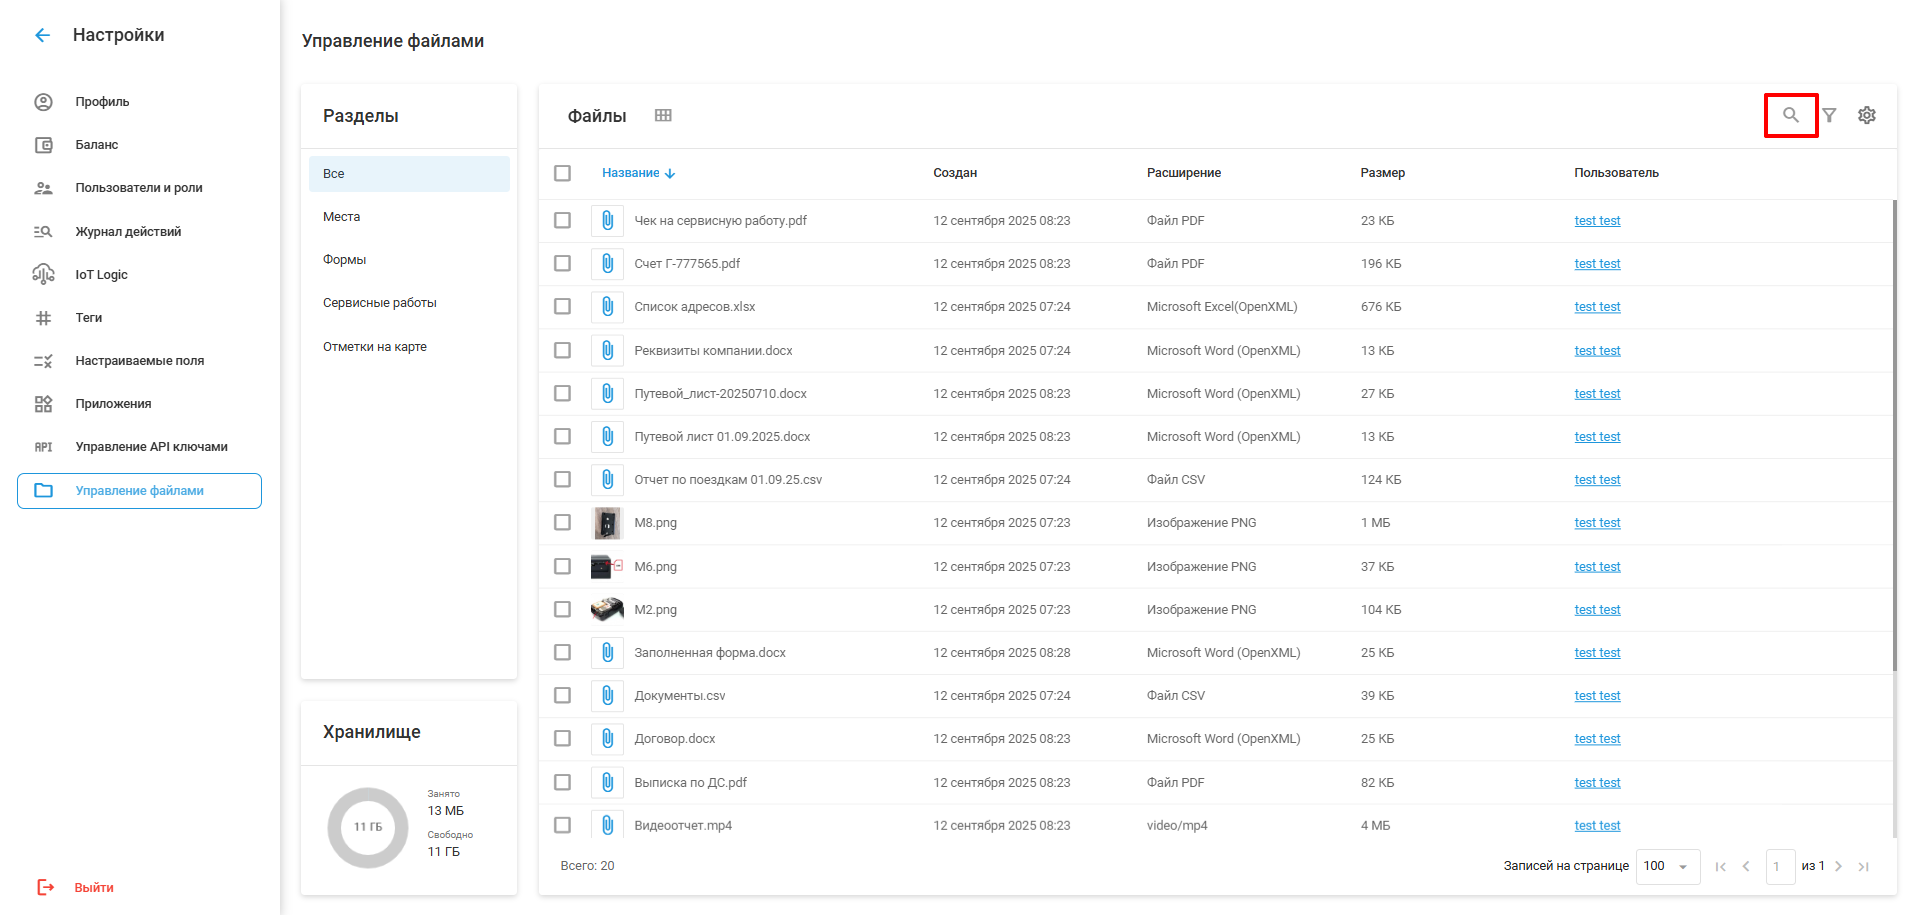Open Пользователи и роли settings
Viewport: 1917px width, 915px height.
(x=138, y=188)
